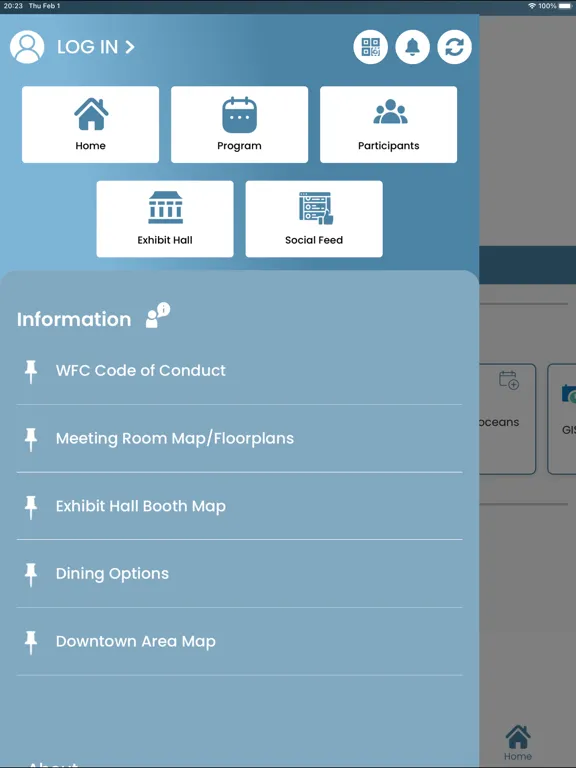
Task: Open Meeting Room Map/Floorplans
Action: point(240,438)
